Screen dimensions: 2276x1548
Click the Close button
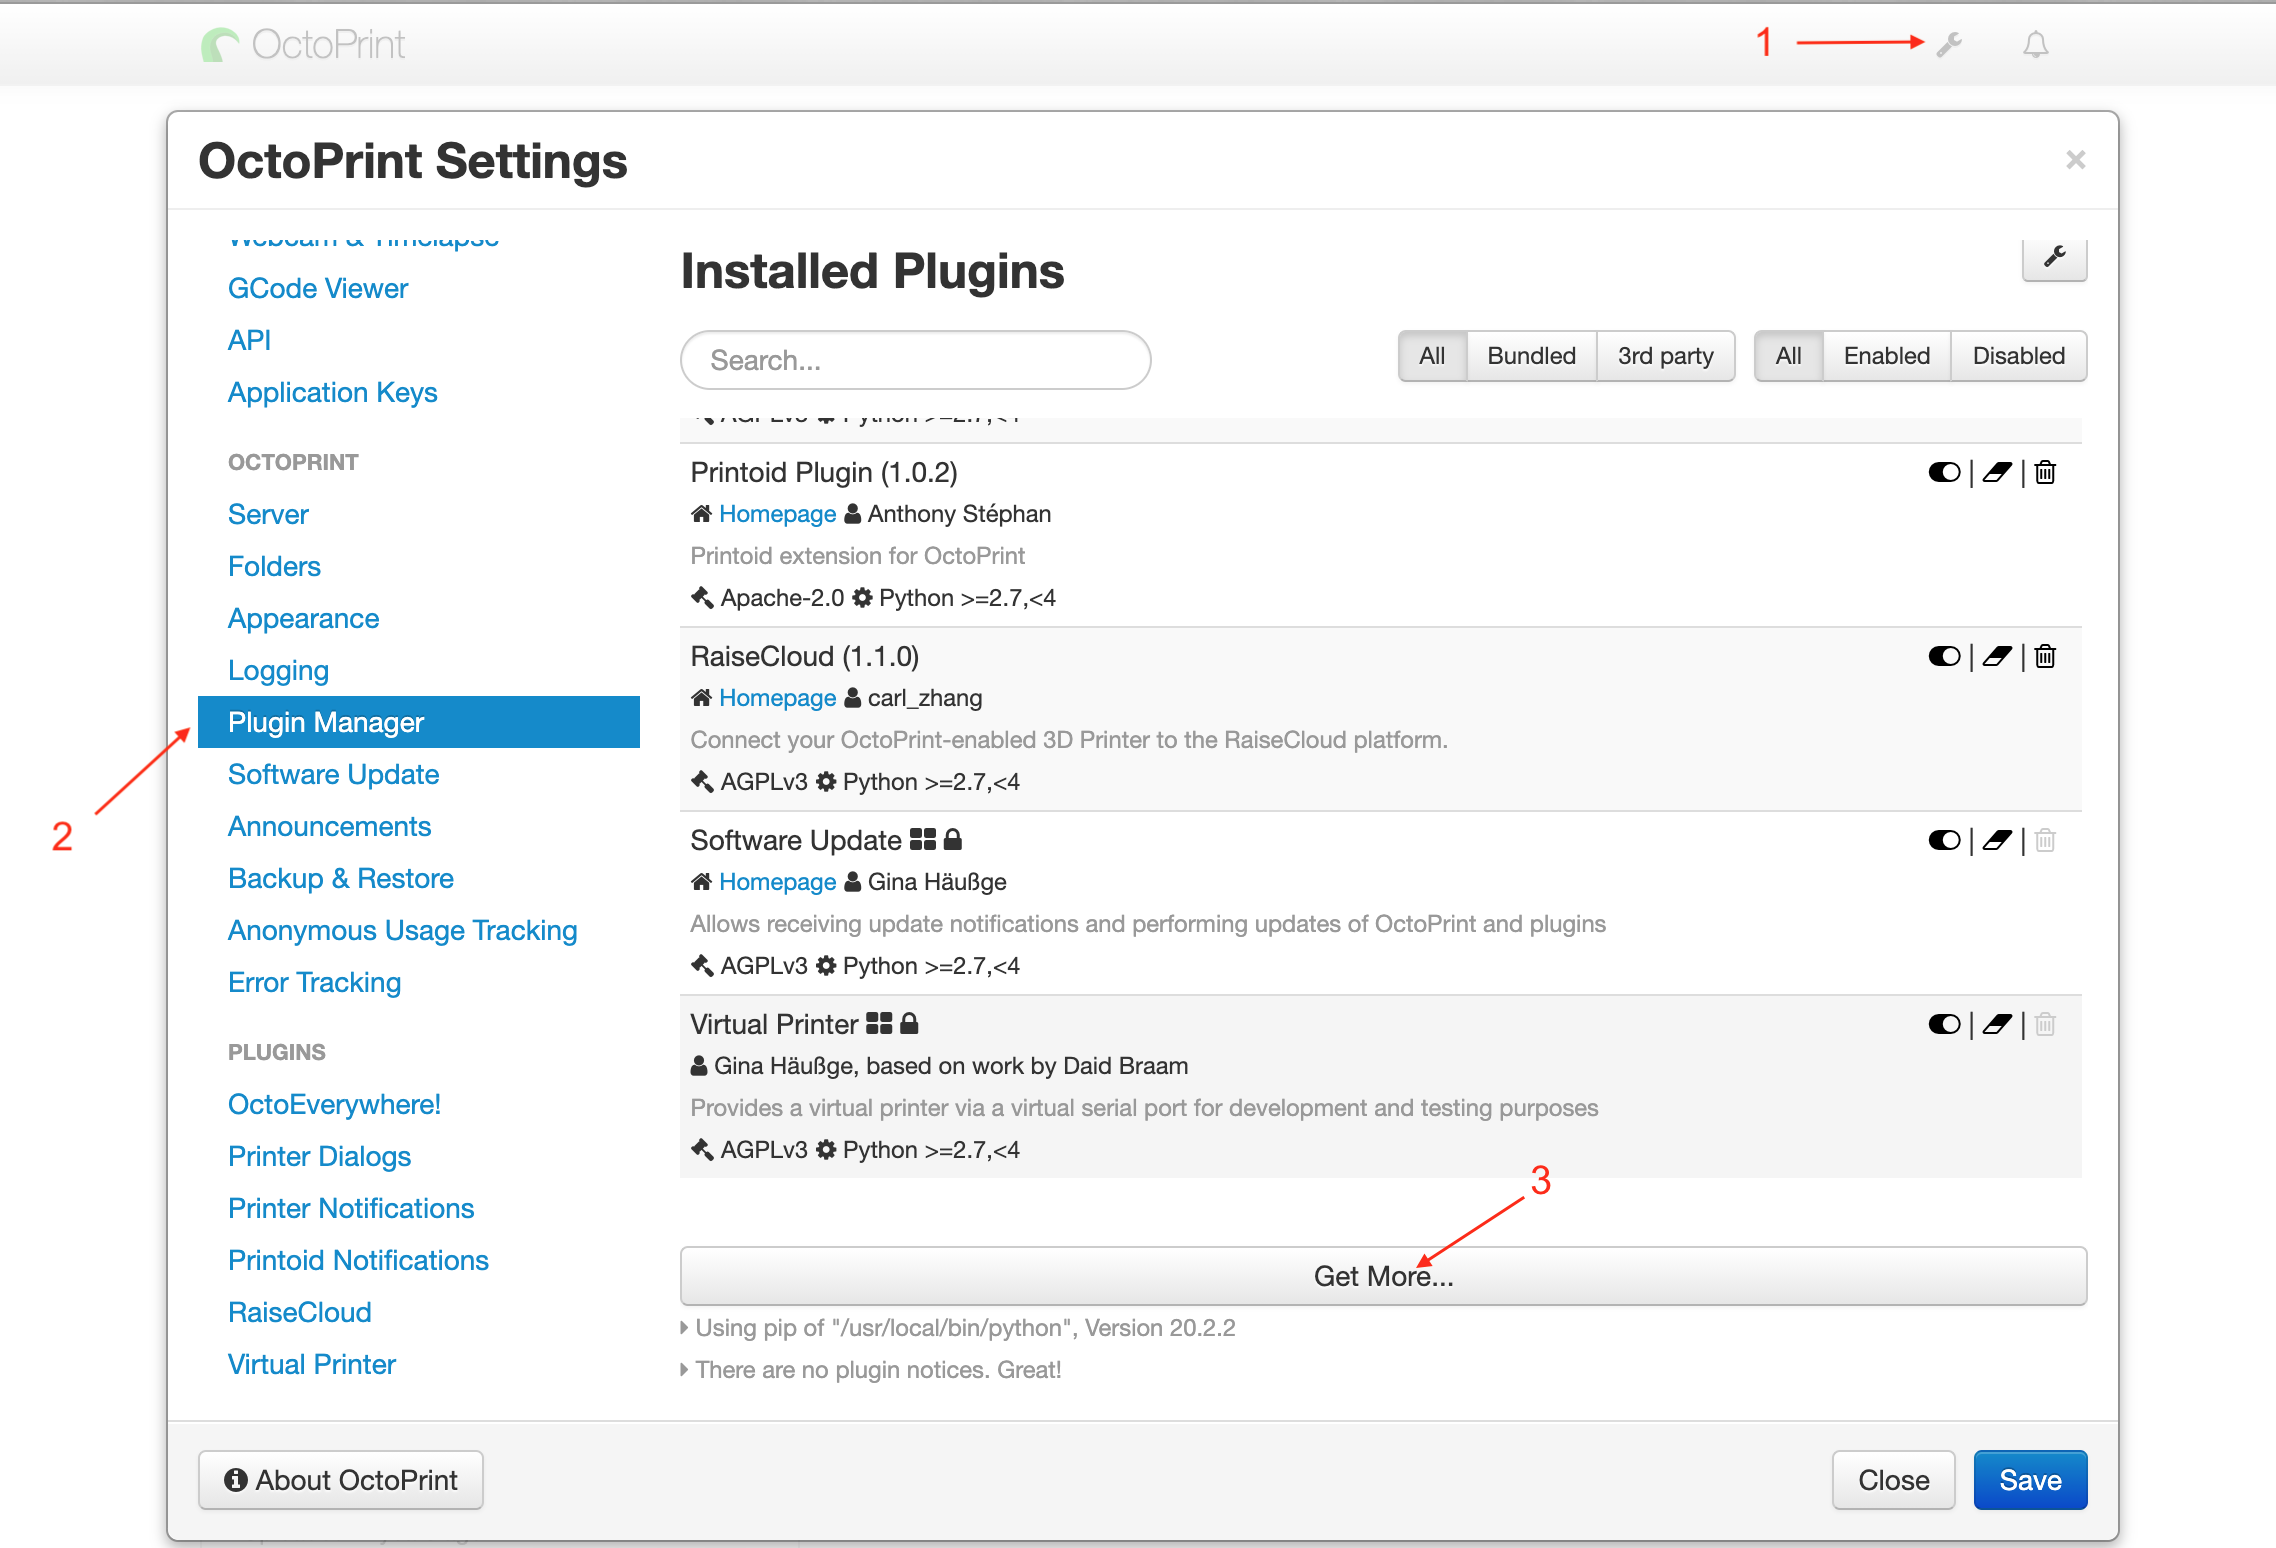tap(1893, 1480)
